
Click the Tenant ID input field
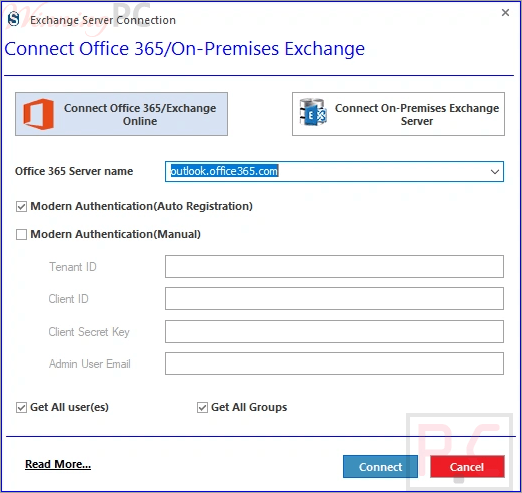point(334,266)
